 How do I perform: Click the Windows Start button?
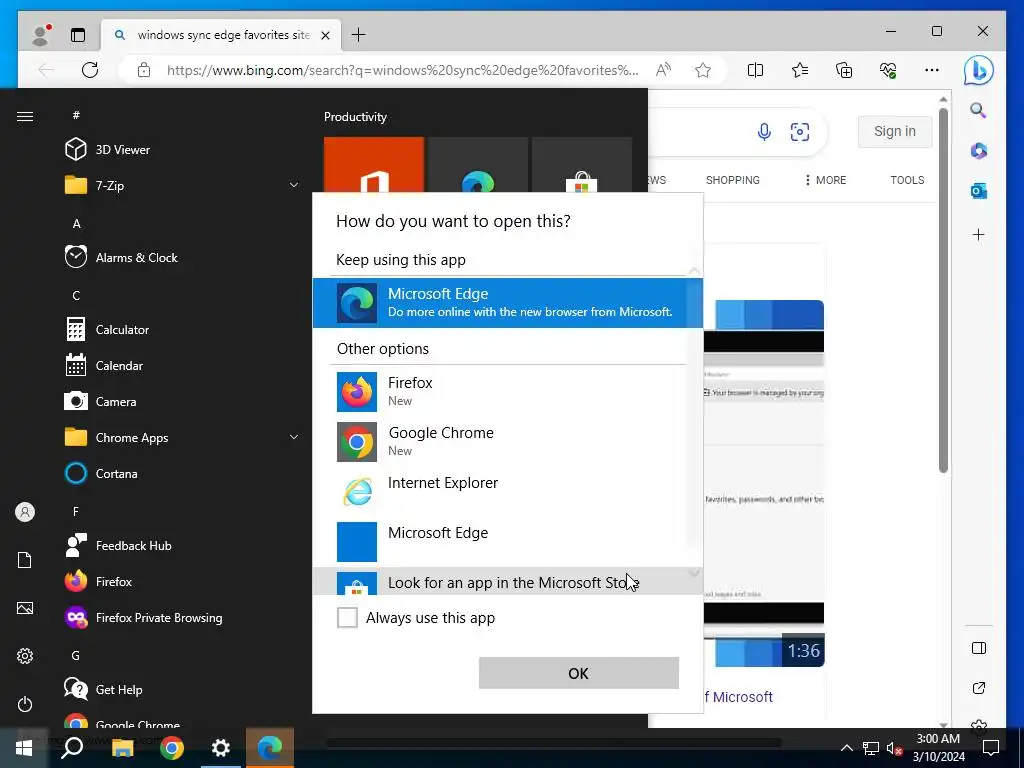point(24,748)
